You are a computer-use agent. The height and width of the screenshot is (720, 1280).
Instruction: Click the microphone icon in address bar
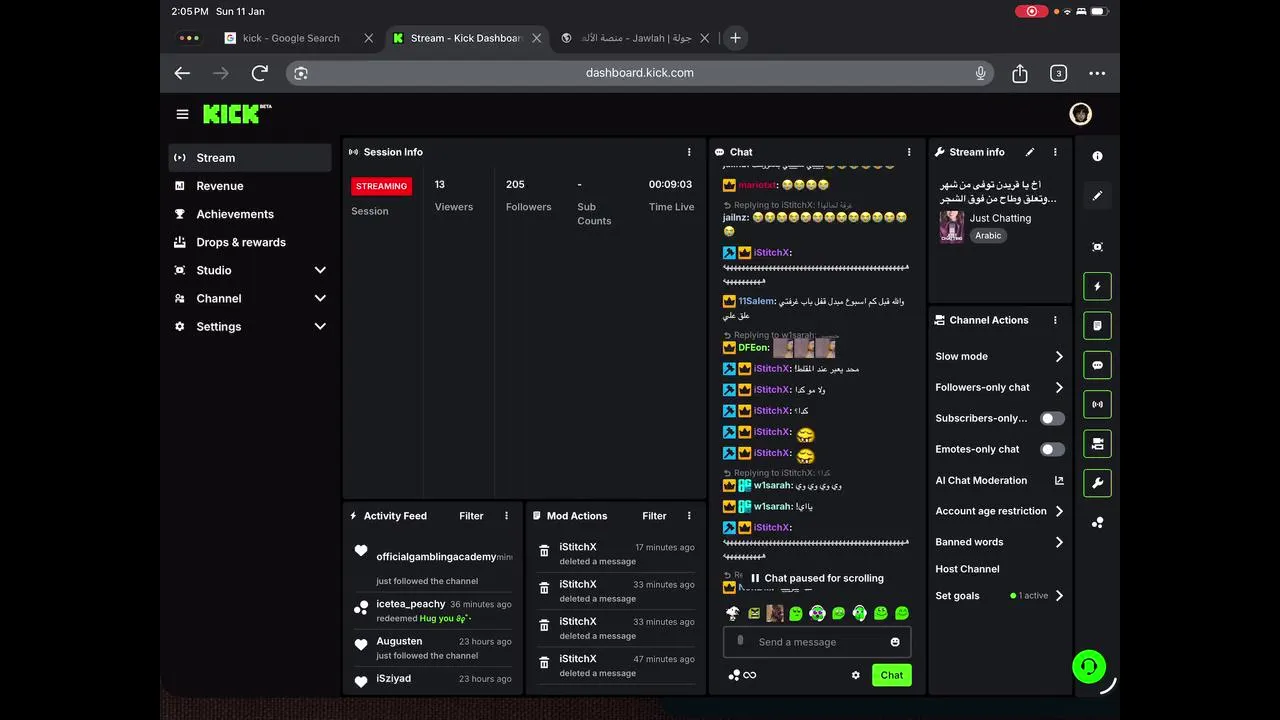tap(981, 73)
